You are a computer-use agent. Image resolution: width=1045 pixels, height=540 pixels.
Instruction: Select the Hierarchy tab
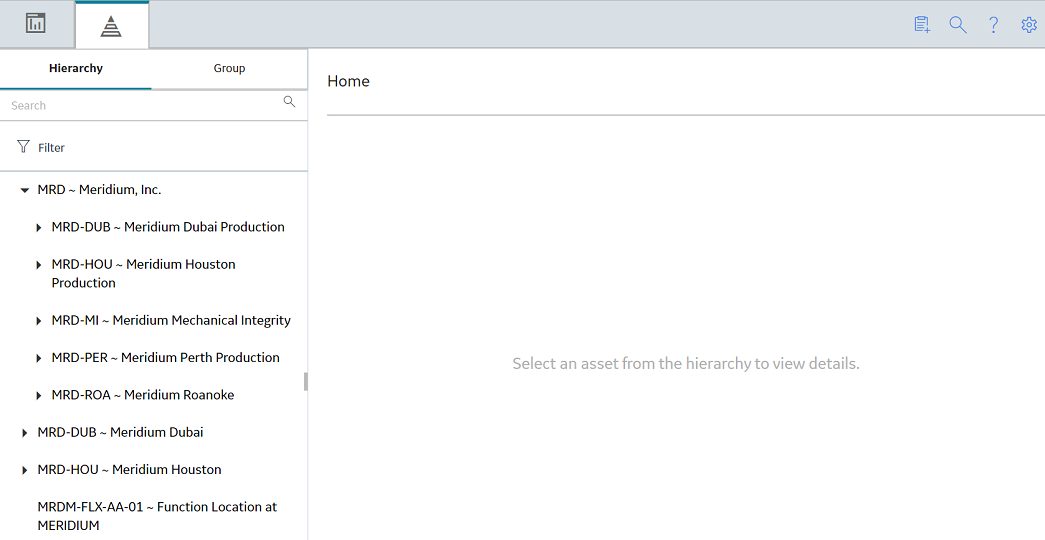click(76, 68)
